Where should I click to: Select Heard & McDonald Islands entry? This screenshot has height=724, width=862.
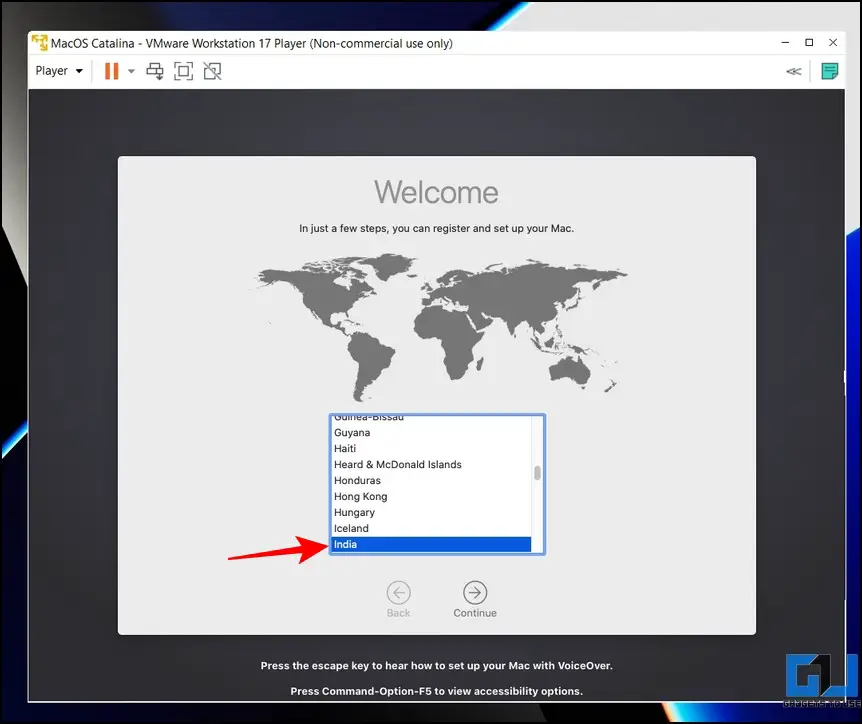click(x=430, y=464)
